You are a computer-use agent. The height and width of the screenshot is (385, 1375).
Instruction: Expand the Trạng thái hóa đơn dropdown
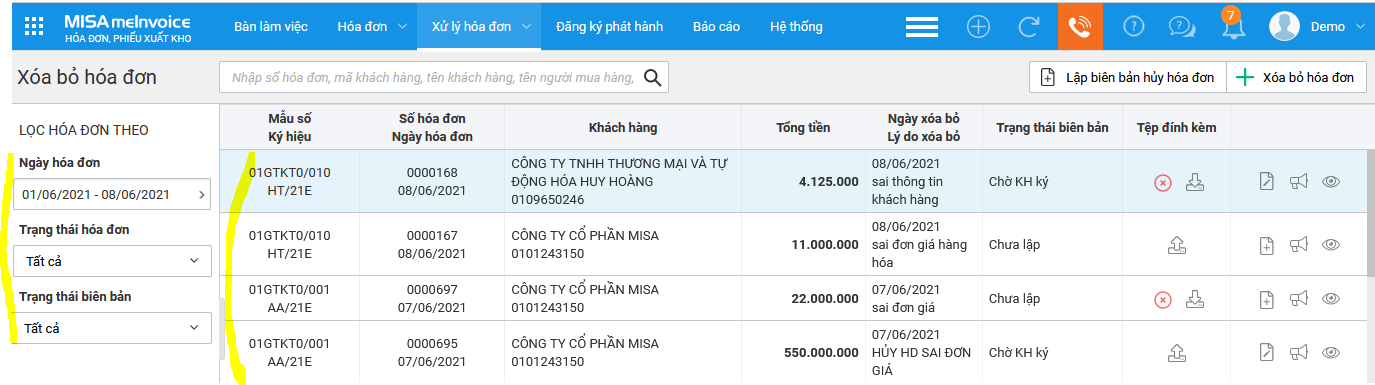click(x=115, y=261)
